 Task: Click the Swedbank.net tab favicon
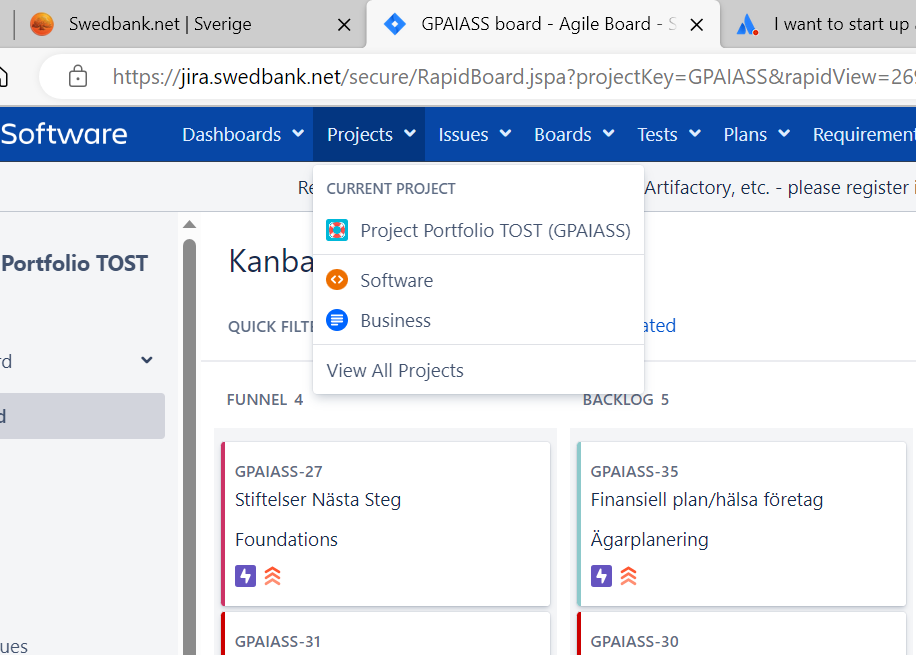click(42, 24)
